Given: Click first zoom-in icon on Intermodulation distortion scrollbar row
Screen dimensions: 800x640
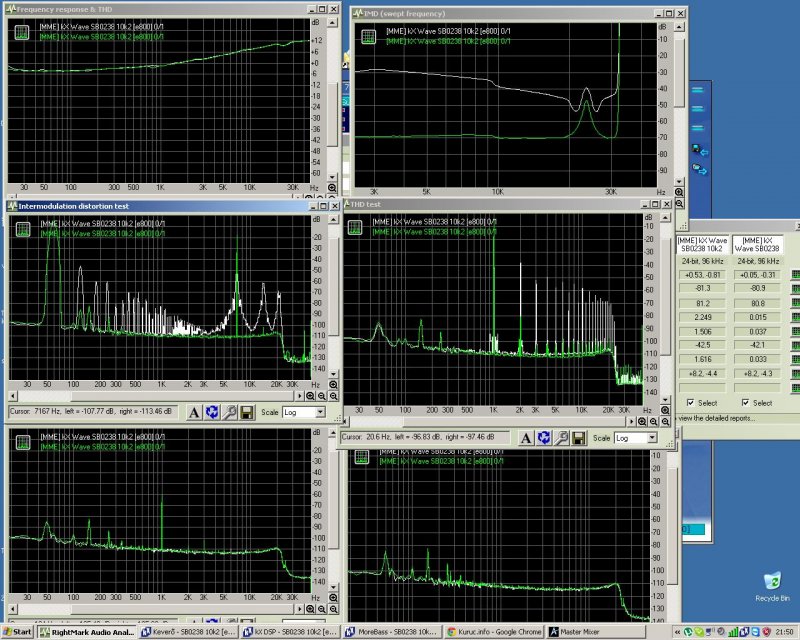Looking at the screenshot, I should click(310, 396).
